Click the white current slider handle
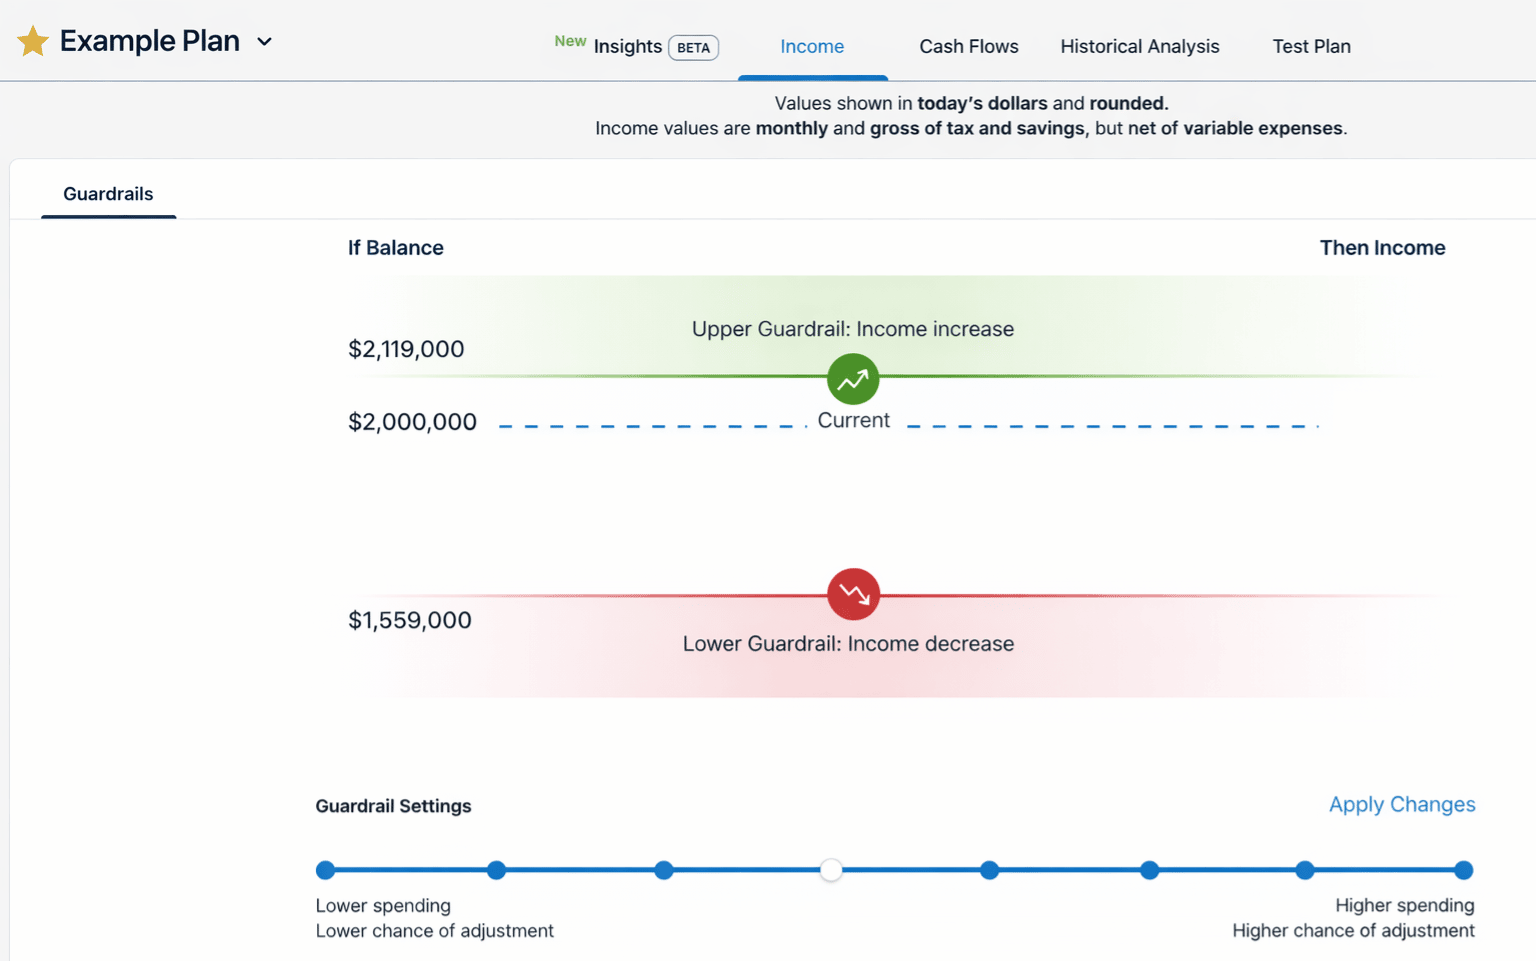This screenshot has height=961, width=1536. [x=831, y=870]
